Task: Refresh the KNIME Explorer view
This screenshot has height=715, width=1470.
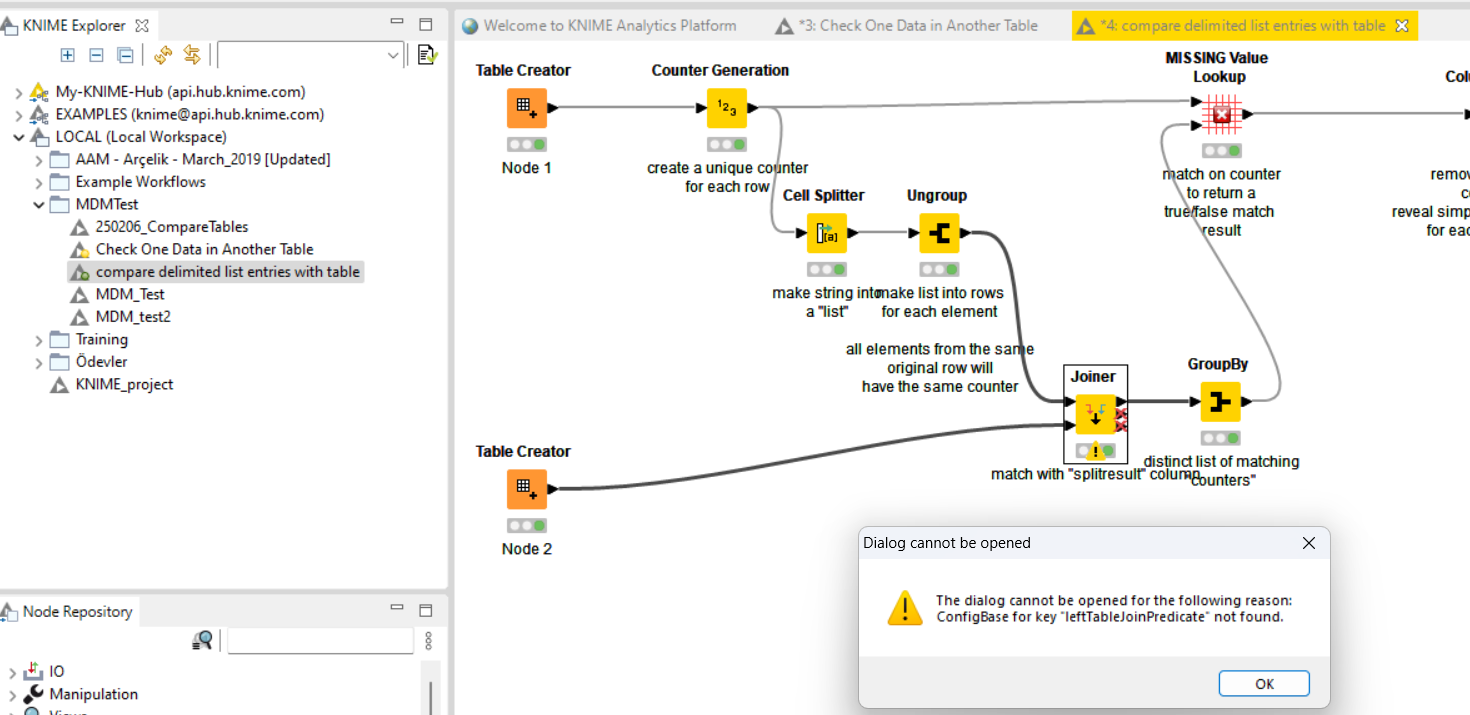Action: (x=163, y=55)
